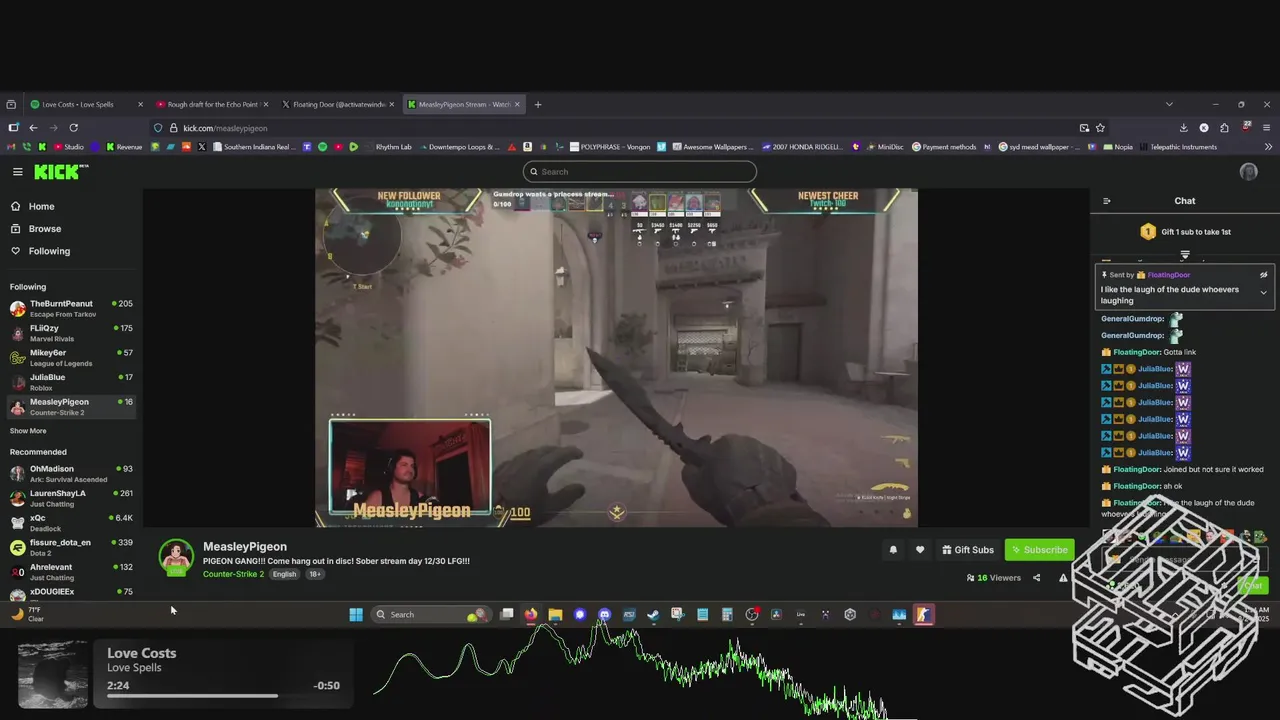Click the stream video player
1280x720 pixels.
pos(616,358)
